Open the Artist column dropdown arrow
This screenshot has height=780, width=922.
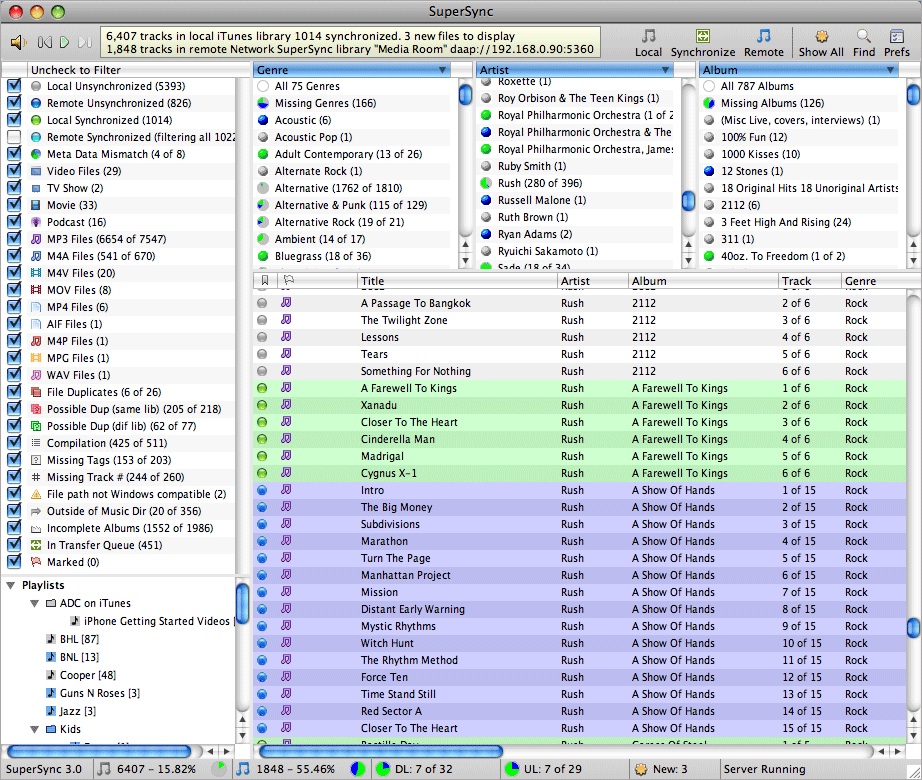665,70
